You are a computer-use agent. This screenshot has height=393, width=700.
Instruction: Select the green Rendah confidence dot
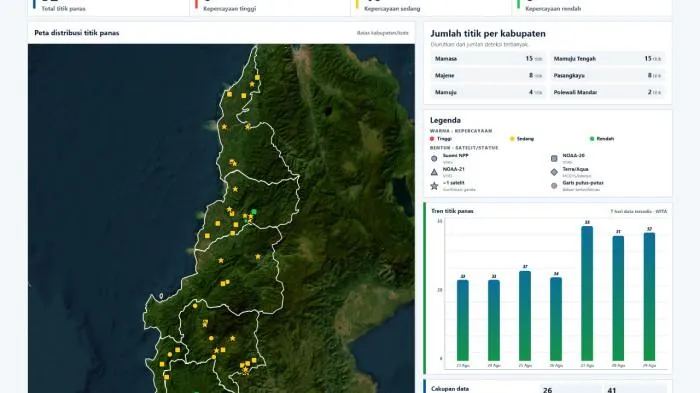592,139
